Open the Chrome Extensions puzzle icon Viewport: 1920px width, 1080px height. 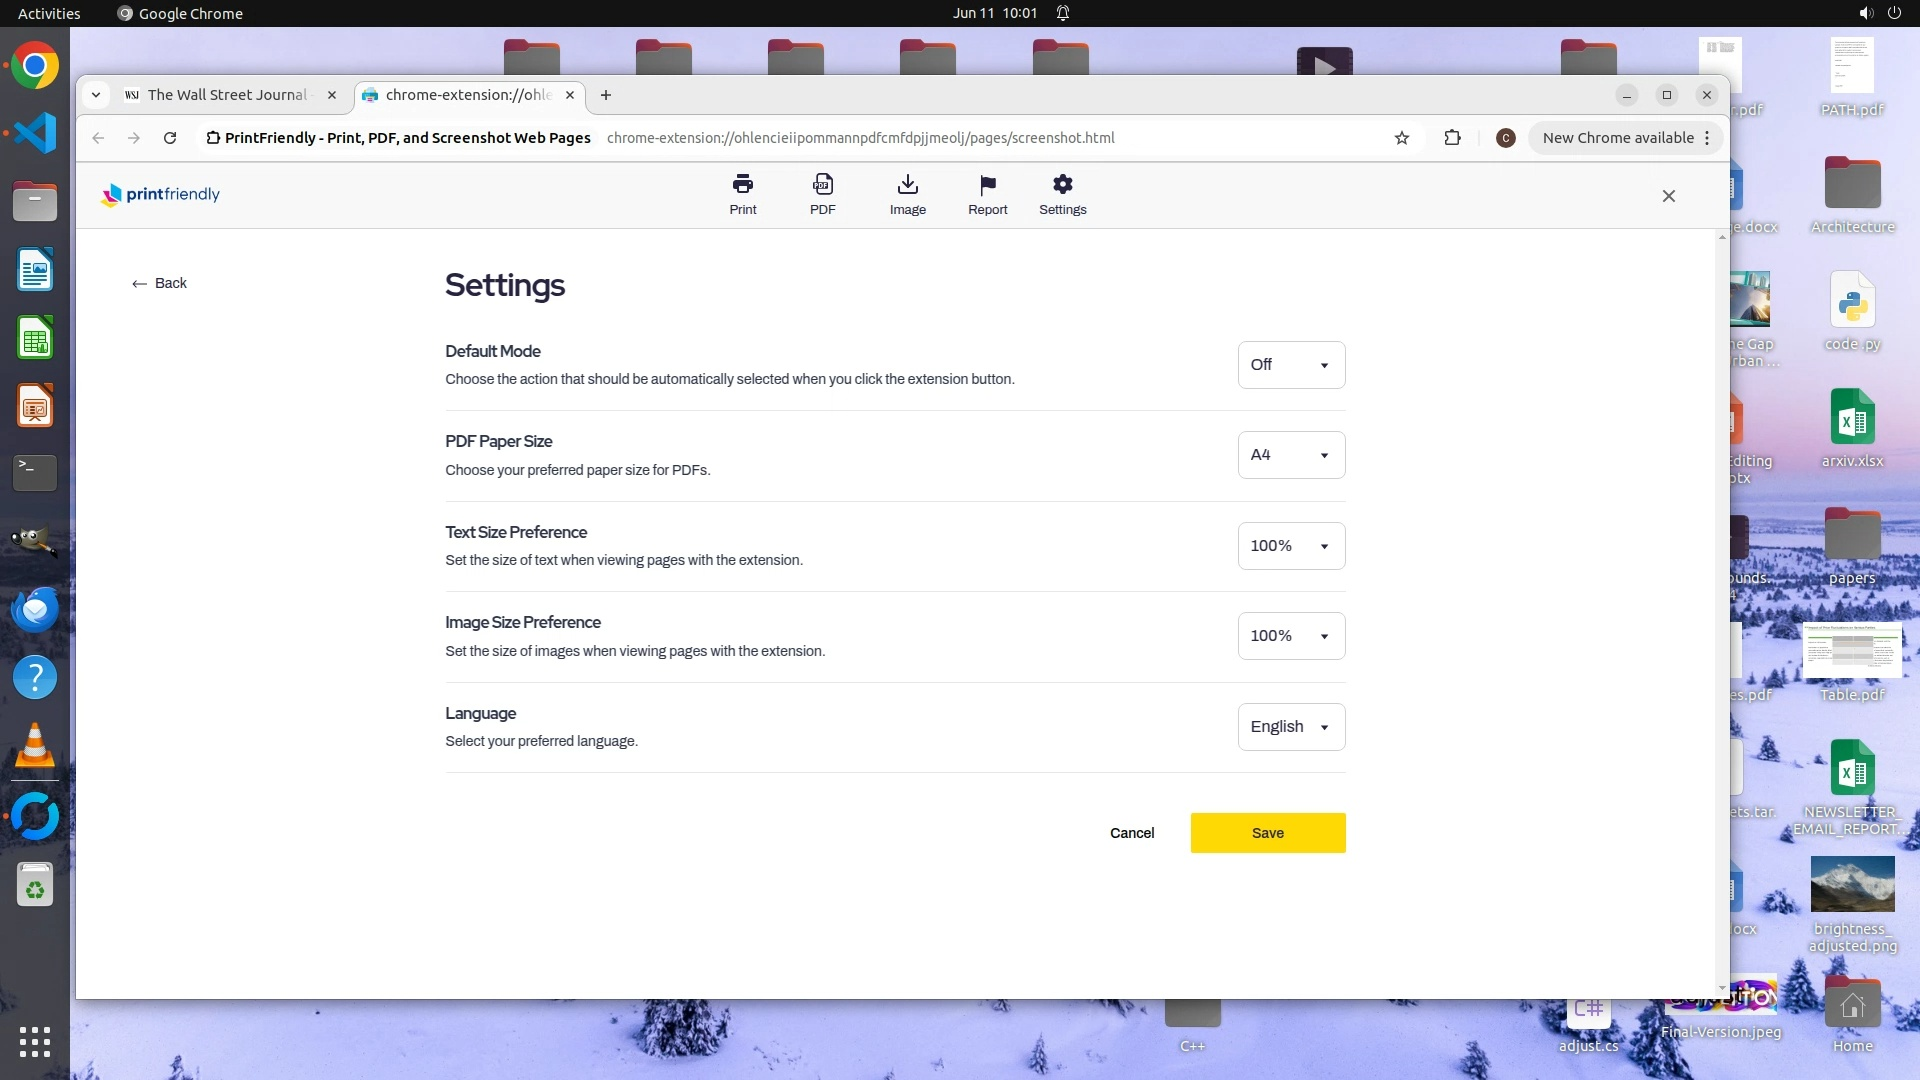tap(1452, 138)
